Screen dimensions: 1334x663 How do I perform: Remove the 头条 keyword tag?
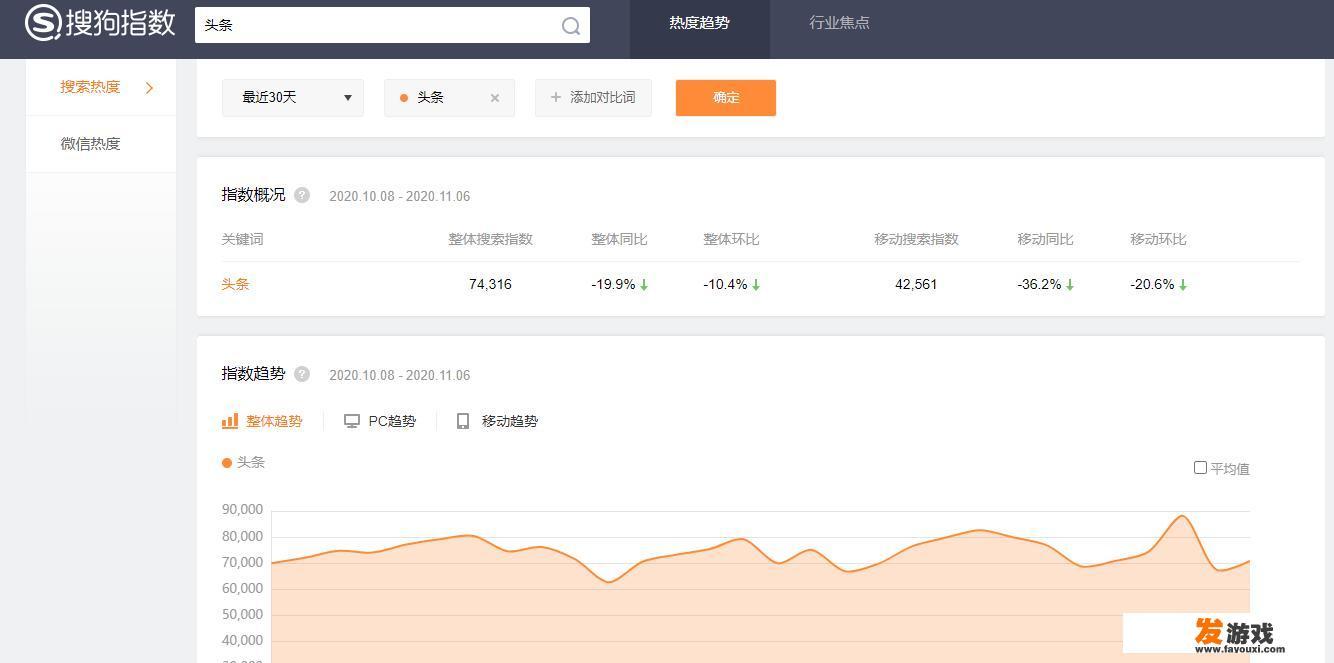[495, 98]
